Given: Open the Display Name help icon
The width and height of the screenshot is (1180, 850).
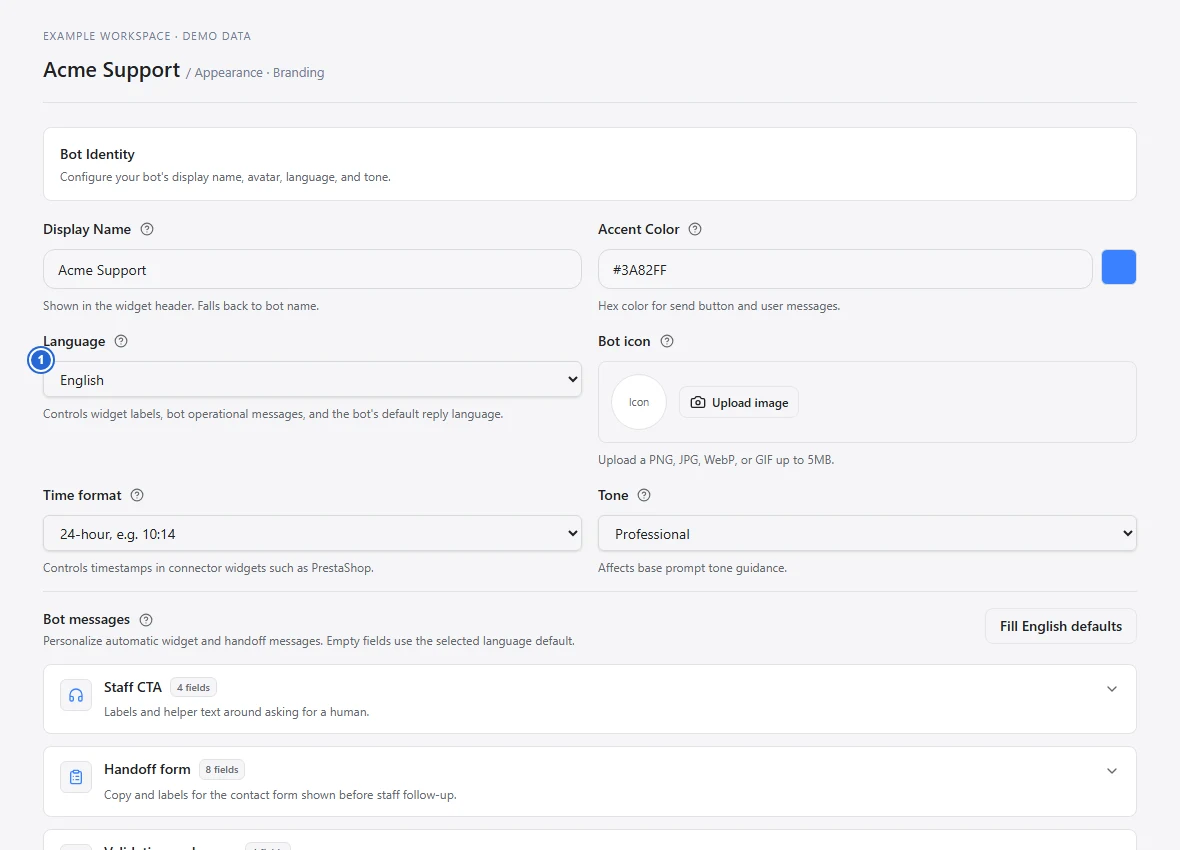Looking at the screenshot, I should 147,230.
